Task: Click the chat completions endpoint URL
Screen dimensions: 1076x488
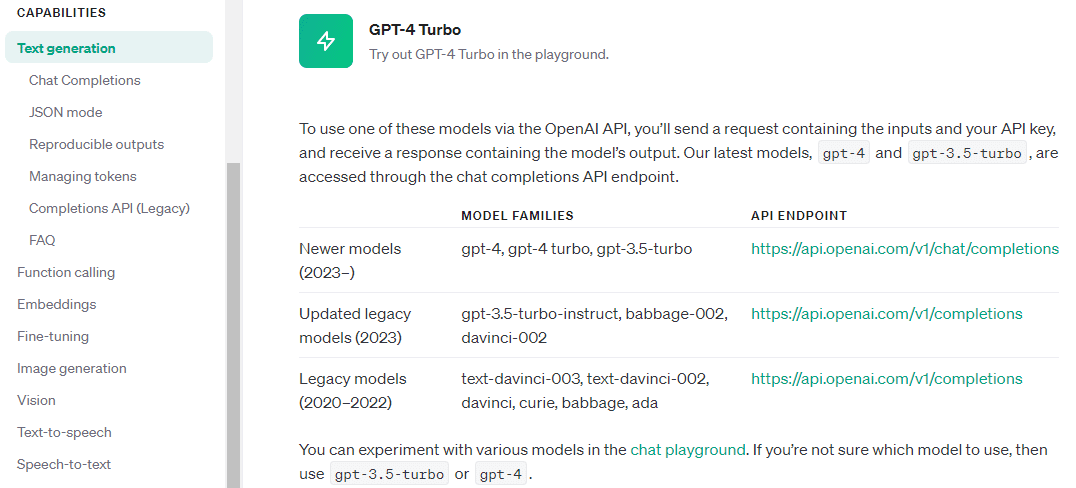Action: 904,249
